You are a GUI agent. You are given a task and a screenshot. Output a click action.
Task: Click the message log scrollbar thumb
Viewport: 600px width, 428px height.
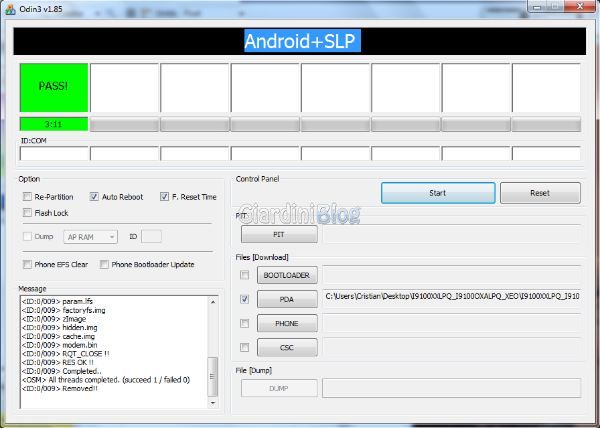(213, 377)
